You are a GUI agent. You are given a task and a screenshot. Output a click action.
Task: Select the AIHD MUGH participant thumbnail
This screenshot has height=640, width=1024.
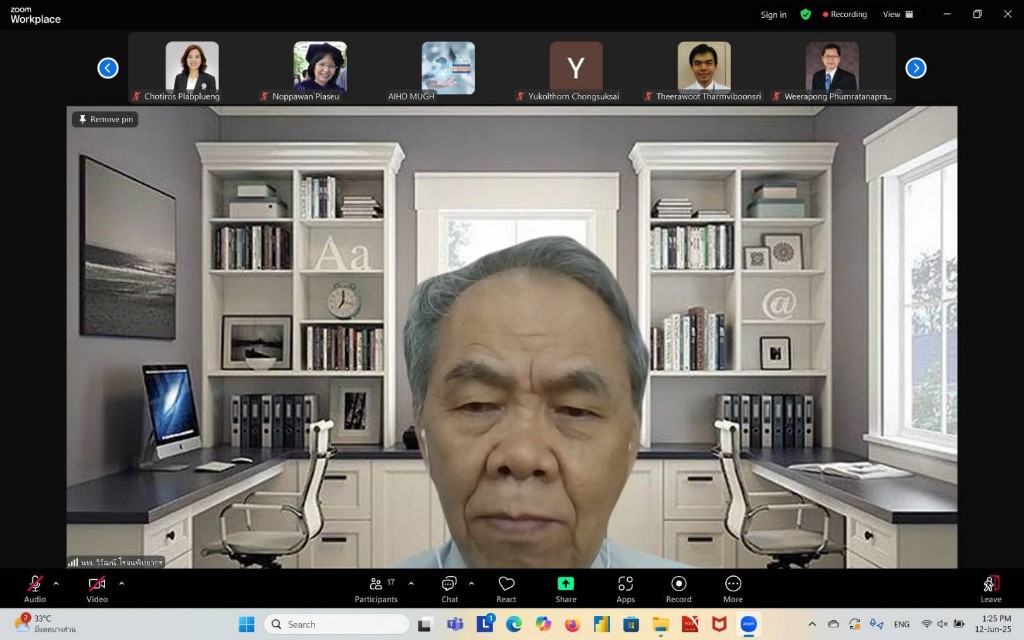coord(448,67)
